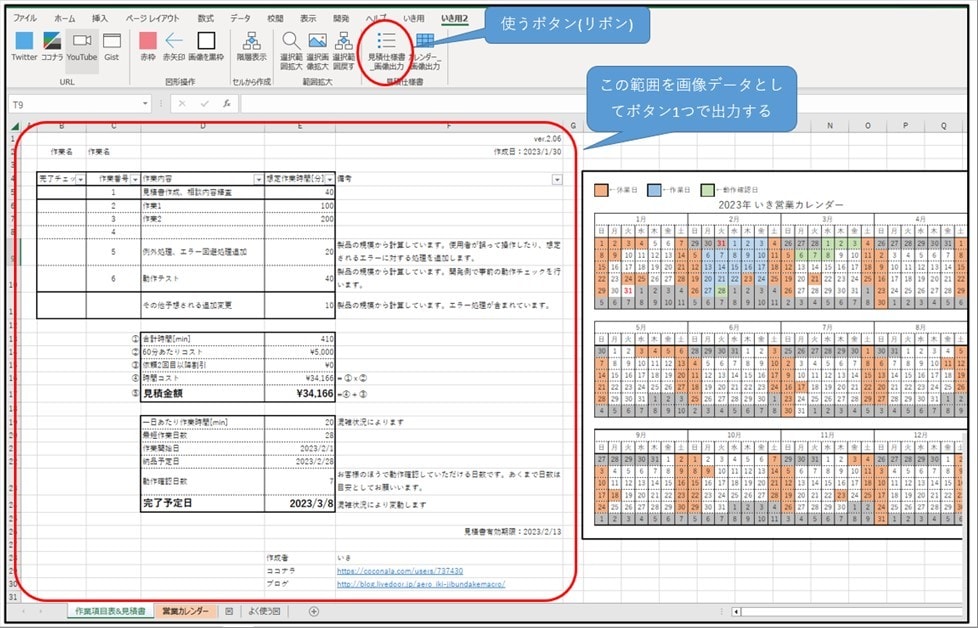This screenshot has width=978, height=628.
Task: Switch to the ページレイアウト ribbon tab
Action: [152, 19]
